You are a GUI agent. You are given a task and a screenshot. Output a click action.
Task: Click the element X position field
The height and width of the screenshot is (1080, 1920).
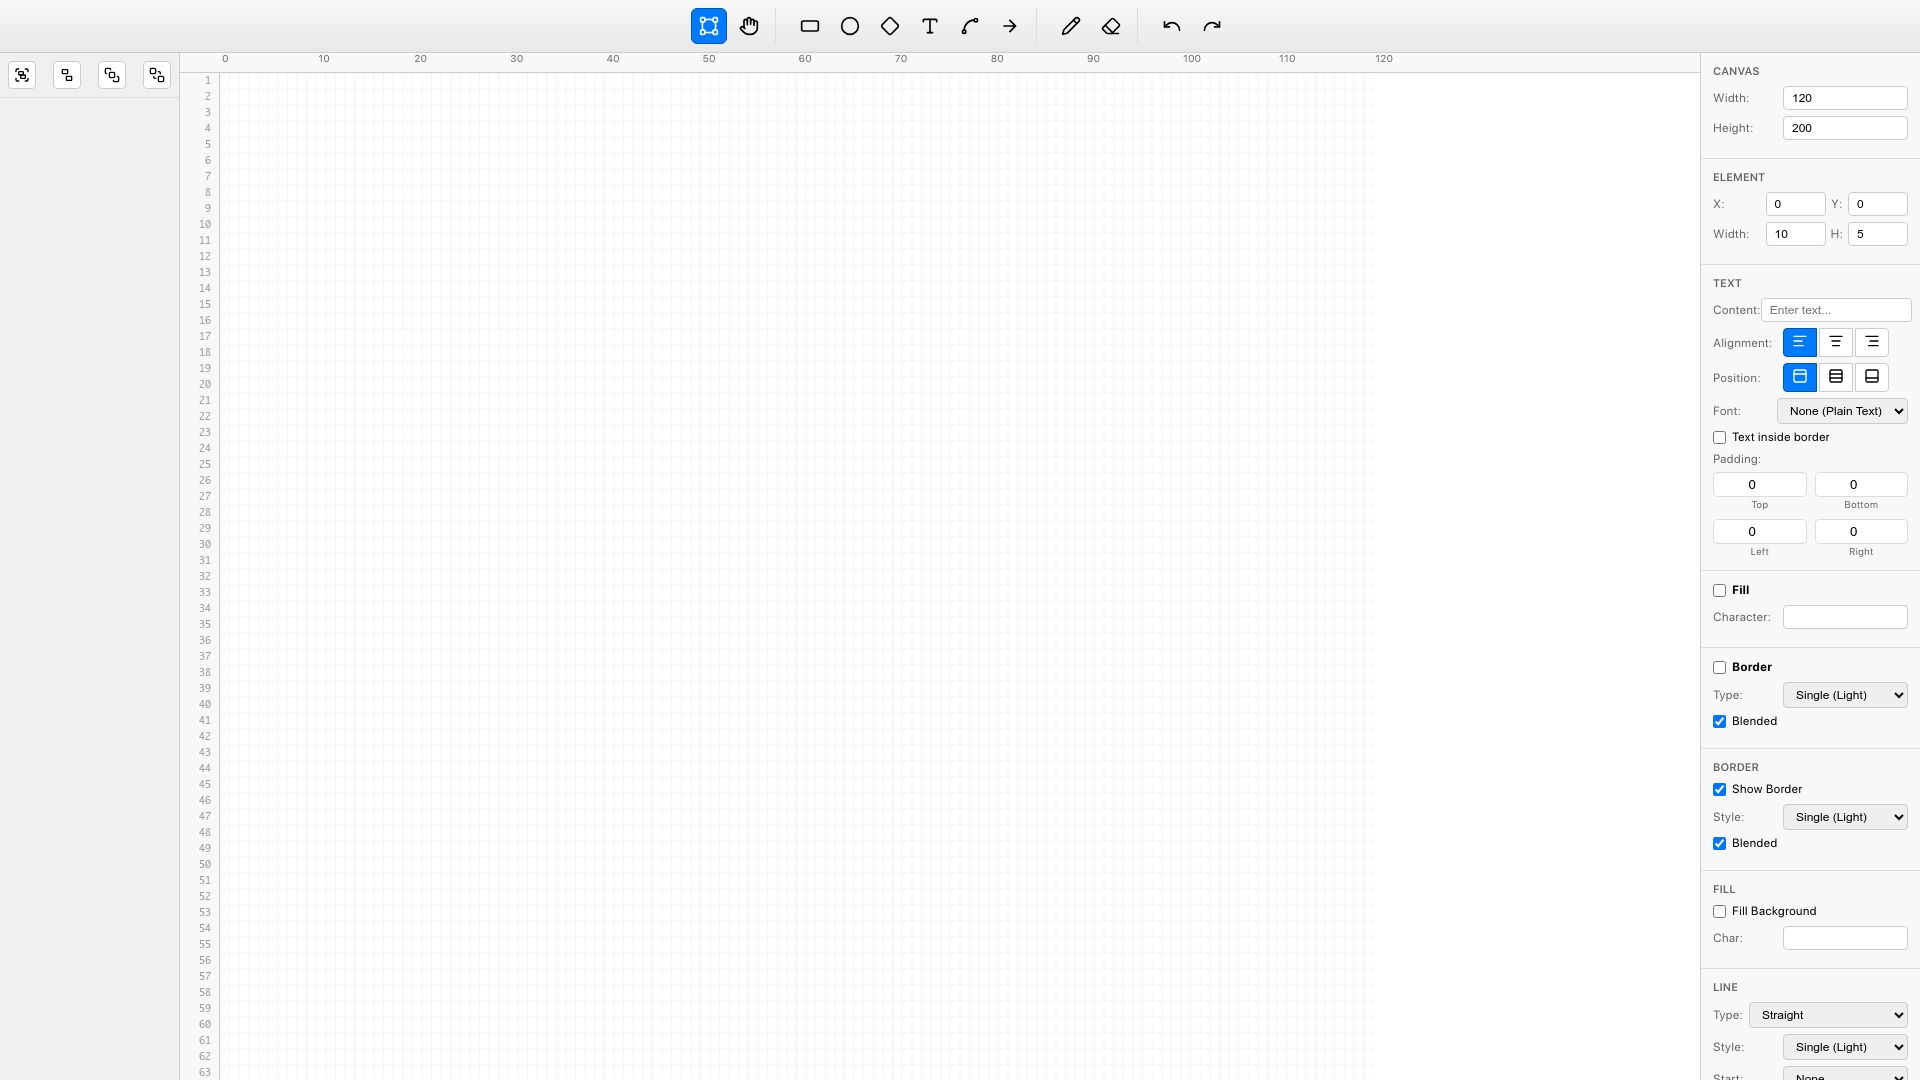click(x=1796, y=204)
